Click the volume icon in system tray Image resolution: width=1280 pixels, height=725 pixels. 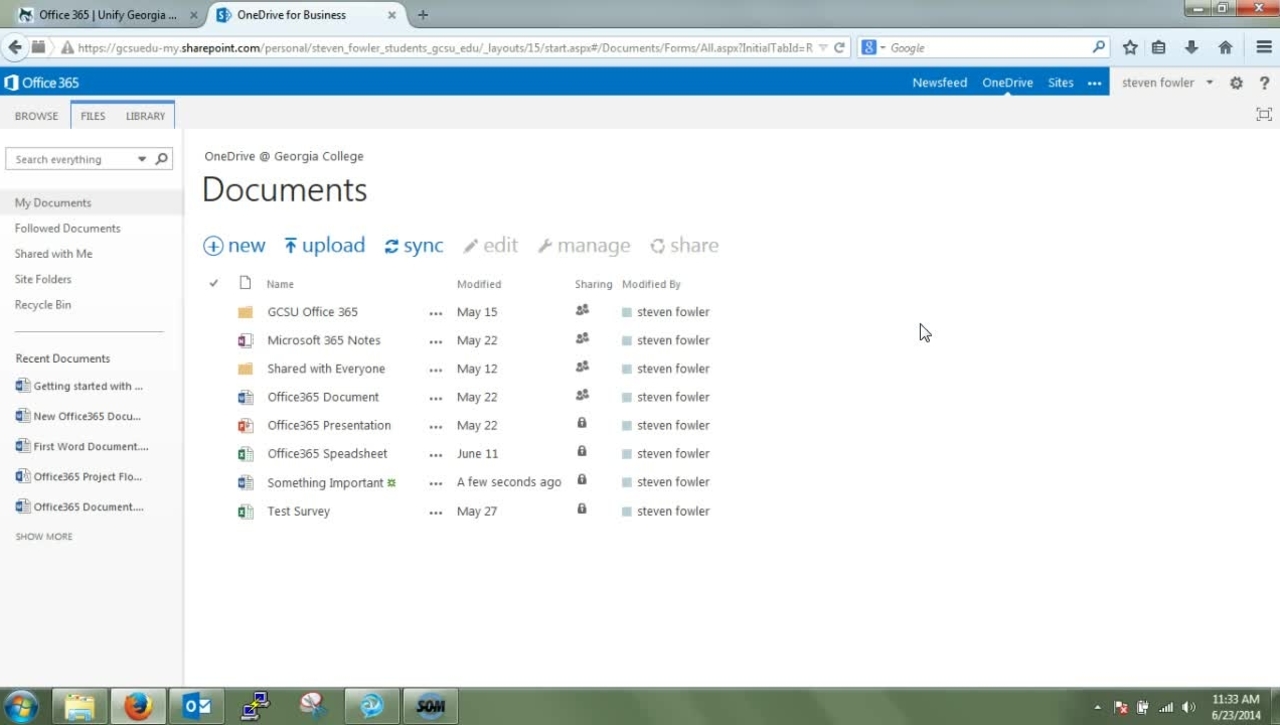(1189, 708)
